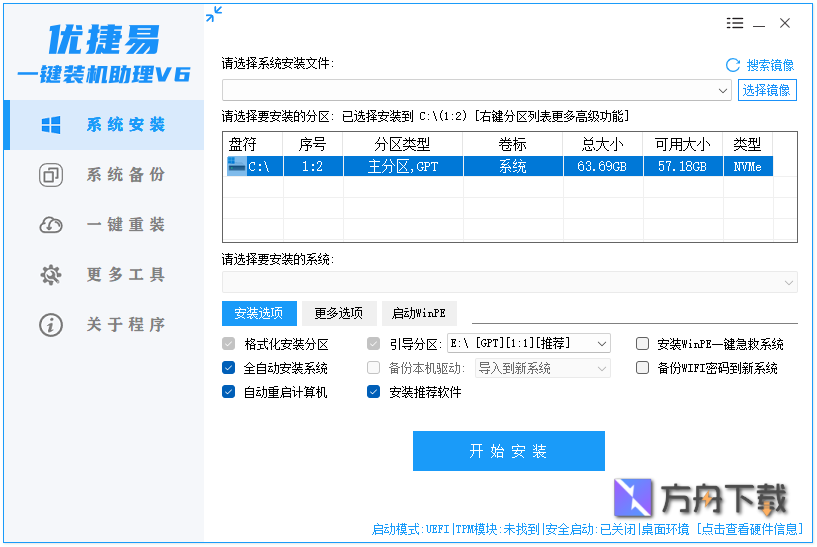This screenshot has width=817, height=547.
Task: Click the 搜索镜像 link
Action: [770, 65]
